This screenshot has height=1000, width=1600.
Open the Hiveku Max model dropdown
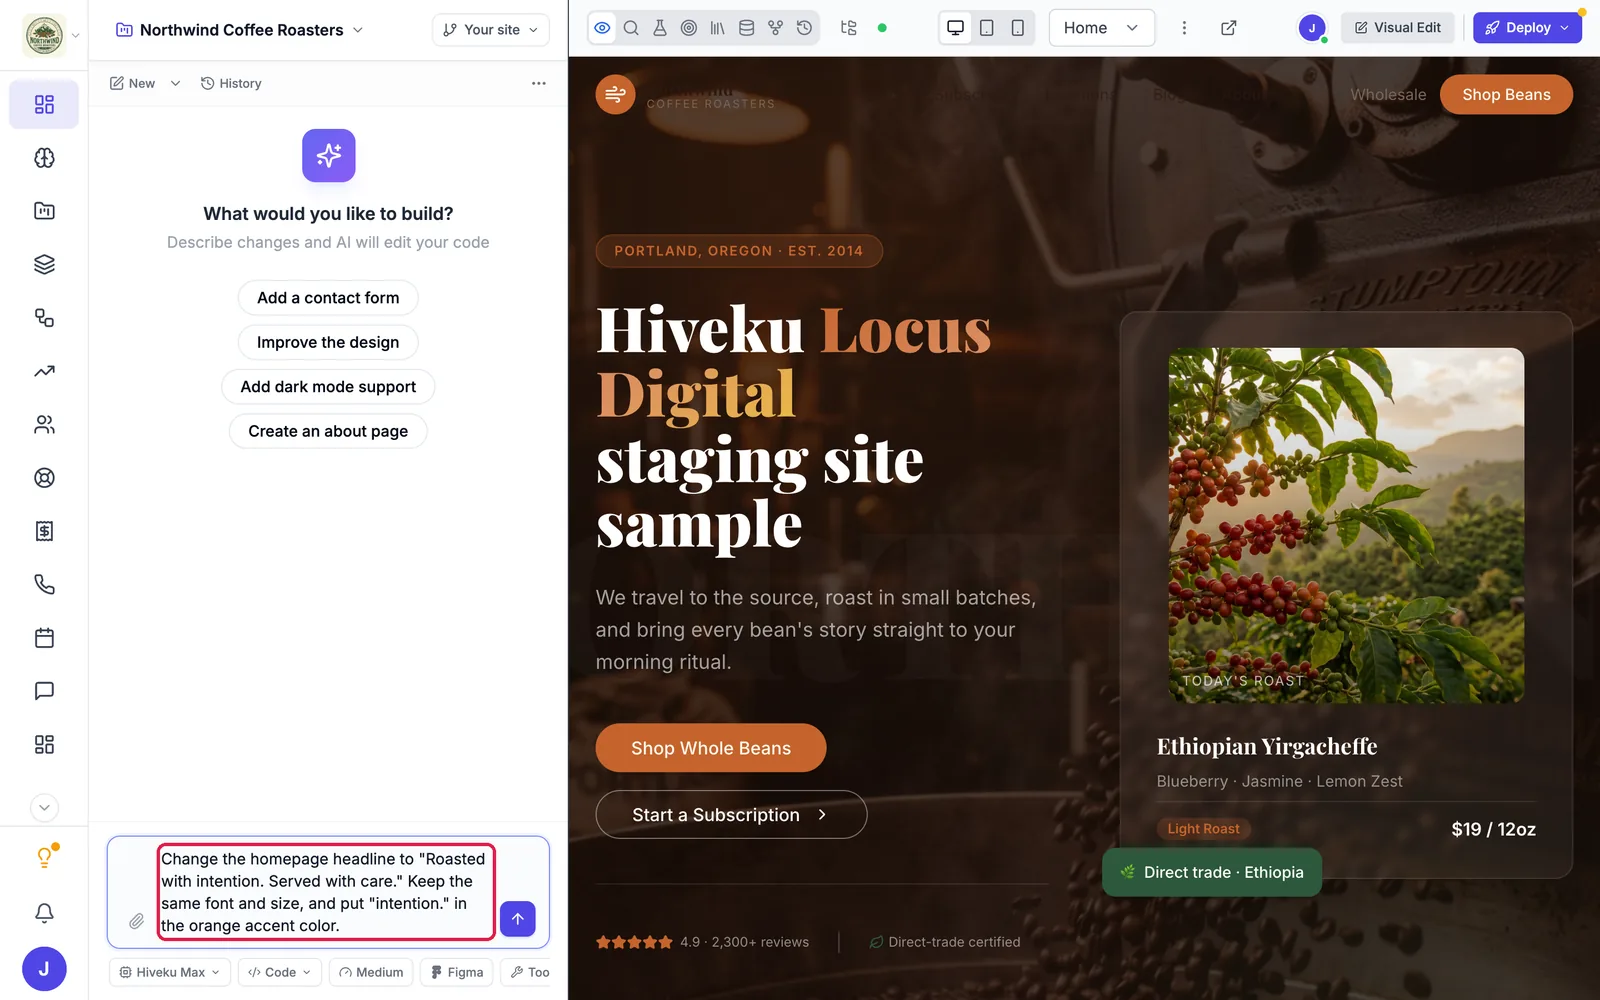pos(170,972)
